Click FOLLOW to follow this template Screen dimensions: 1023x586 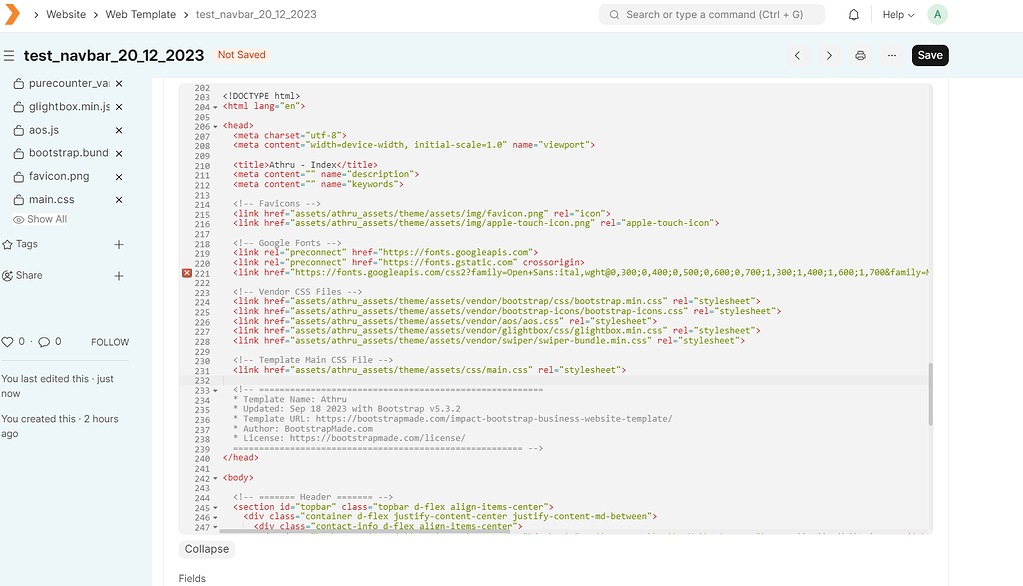pyautogui.click(x=108, y=341)
